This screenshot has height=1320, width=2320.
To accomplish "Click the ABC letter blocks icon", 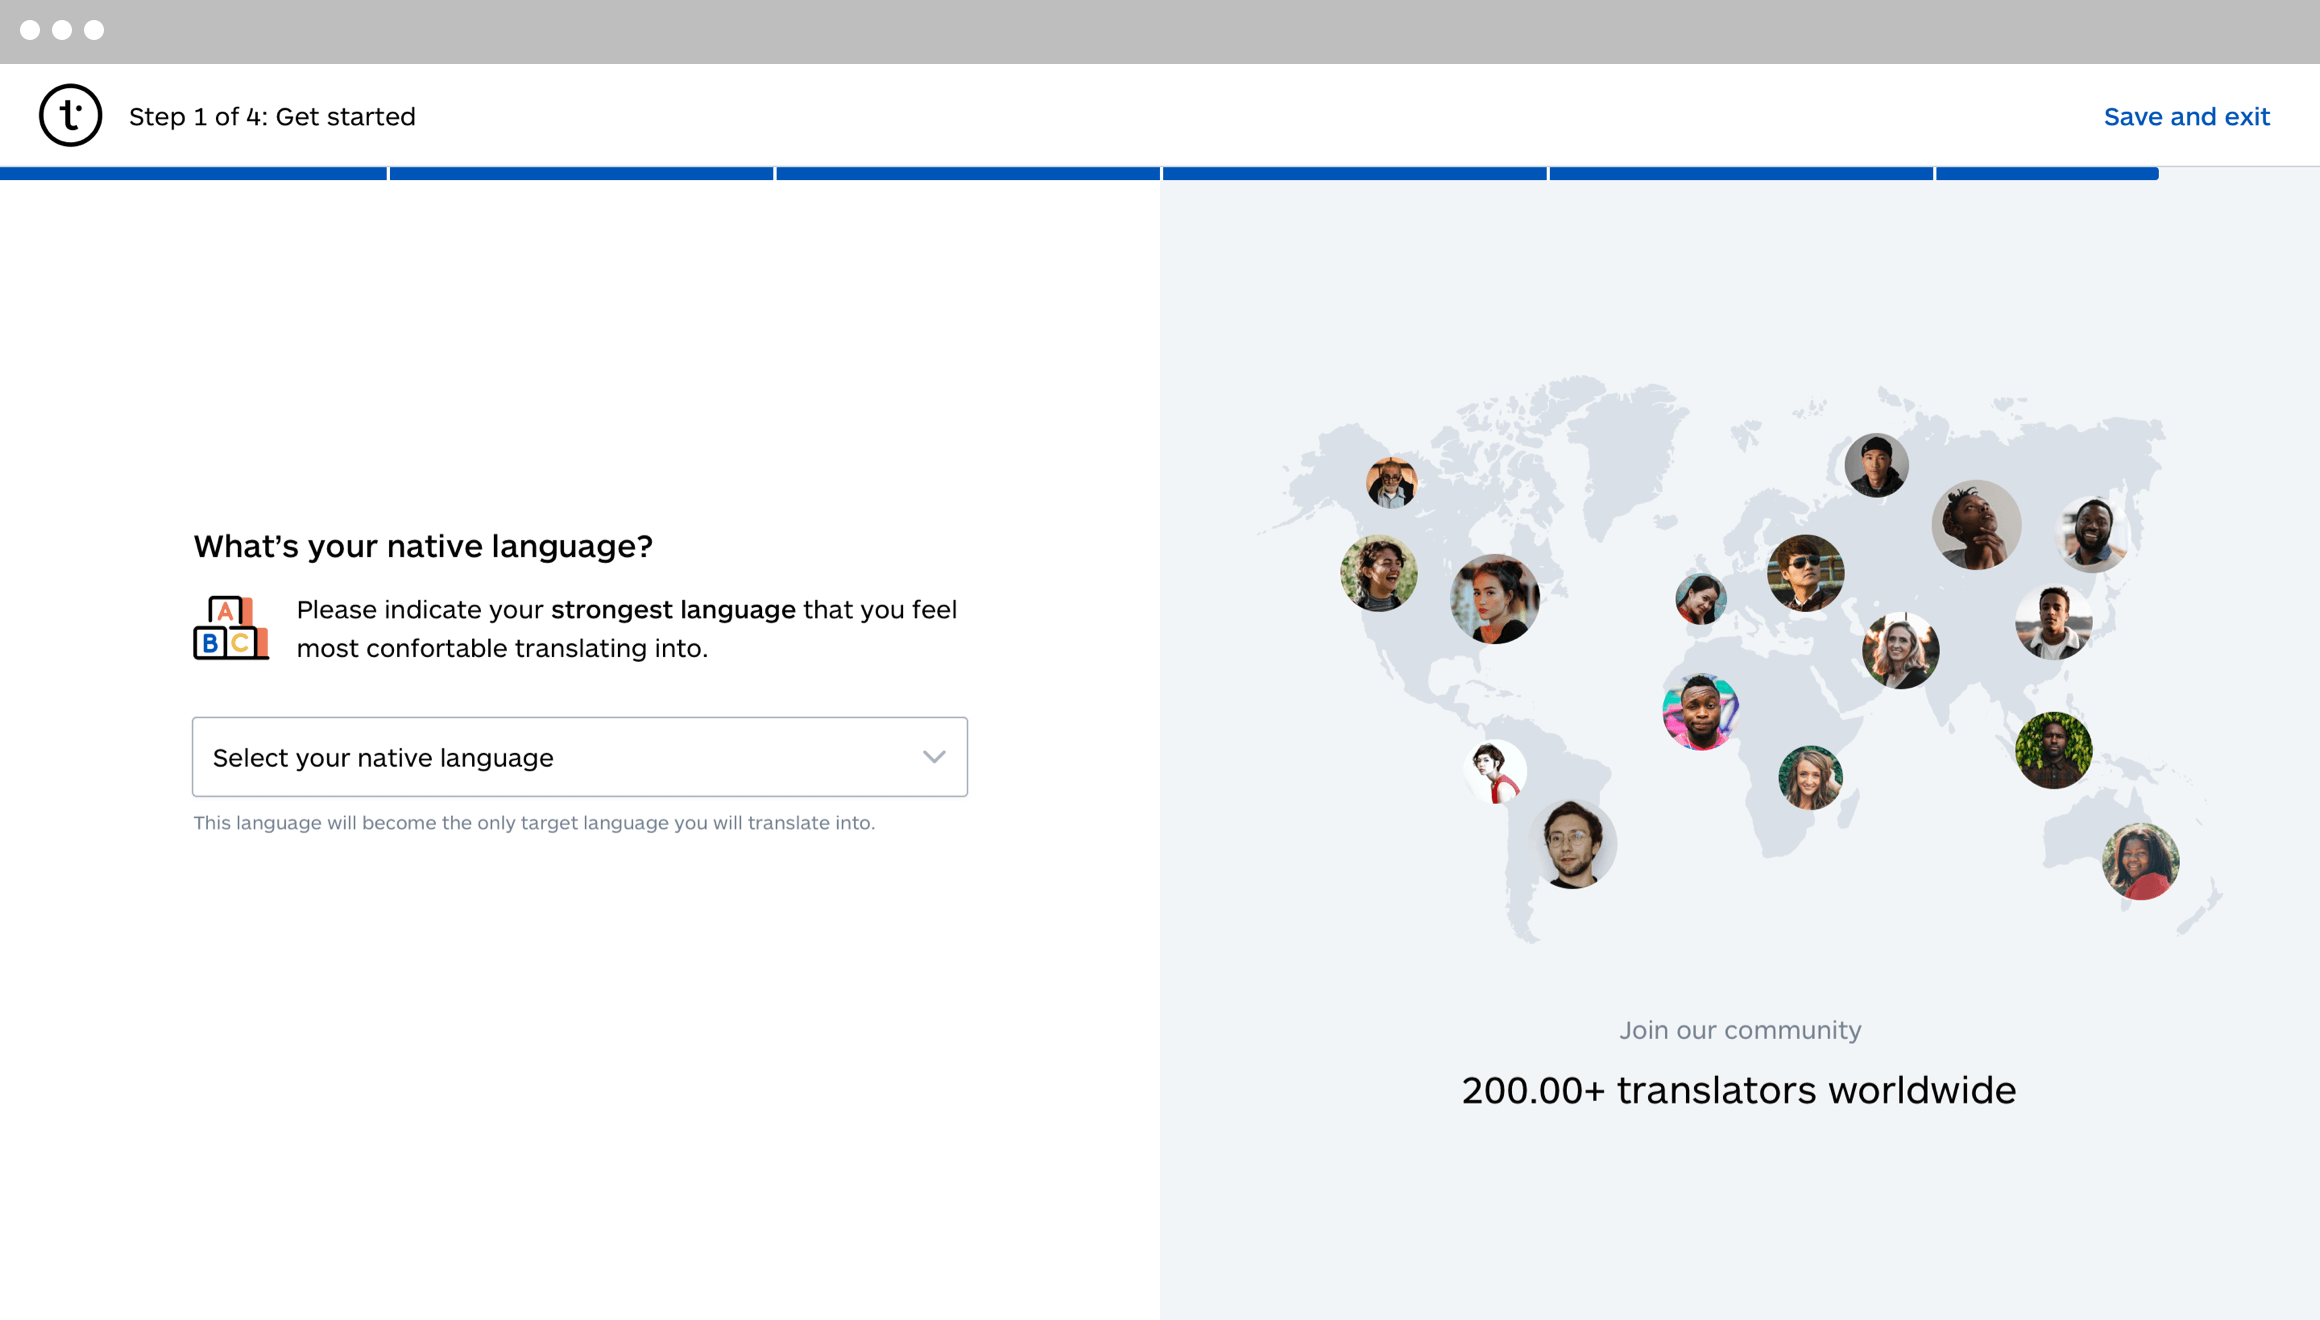I will (x=230, y=628).
